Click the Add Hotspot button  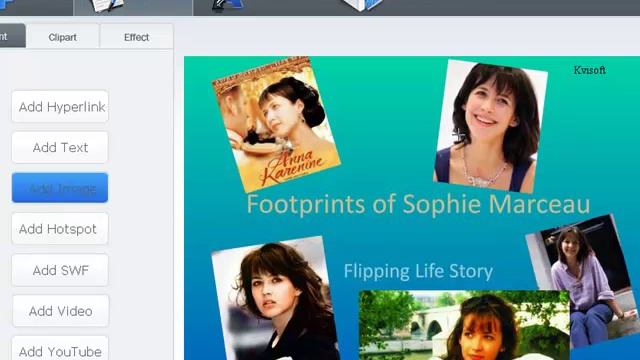coord(60,229)
